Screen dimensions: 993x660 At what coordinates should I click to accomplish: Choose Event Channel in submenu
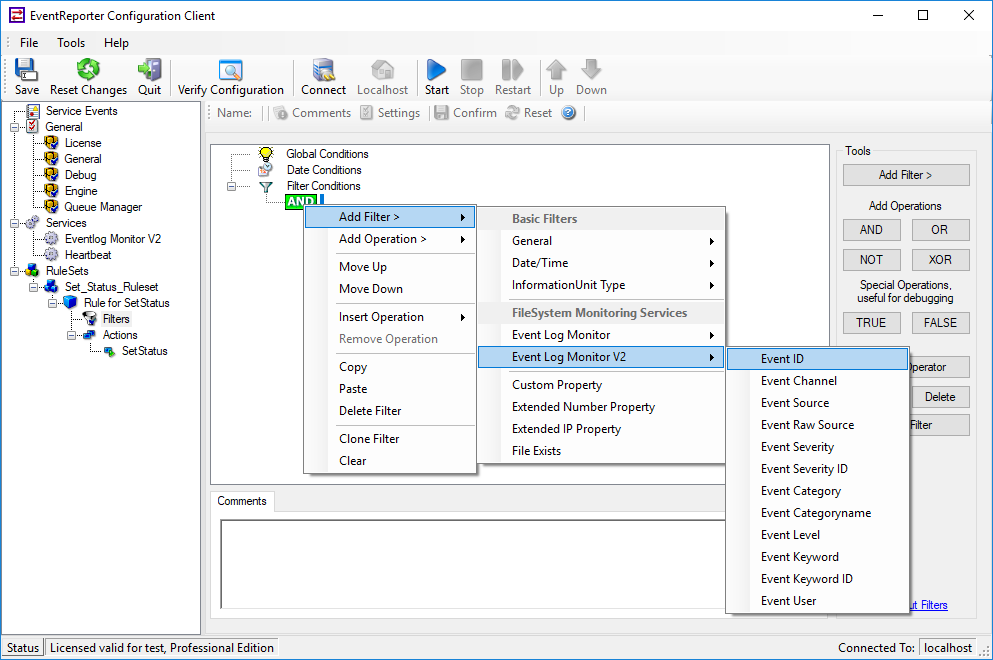pyautogui.click(x=818, y=381)
